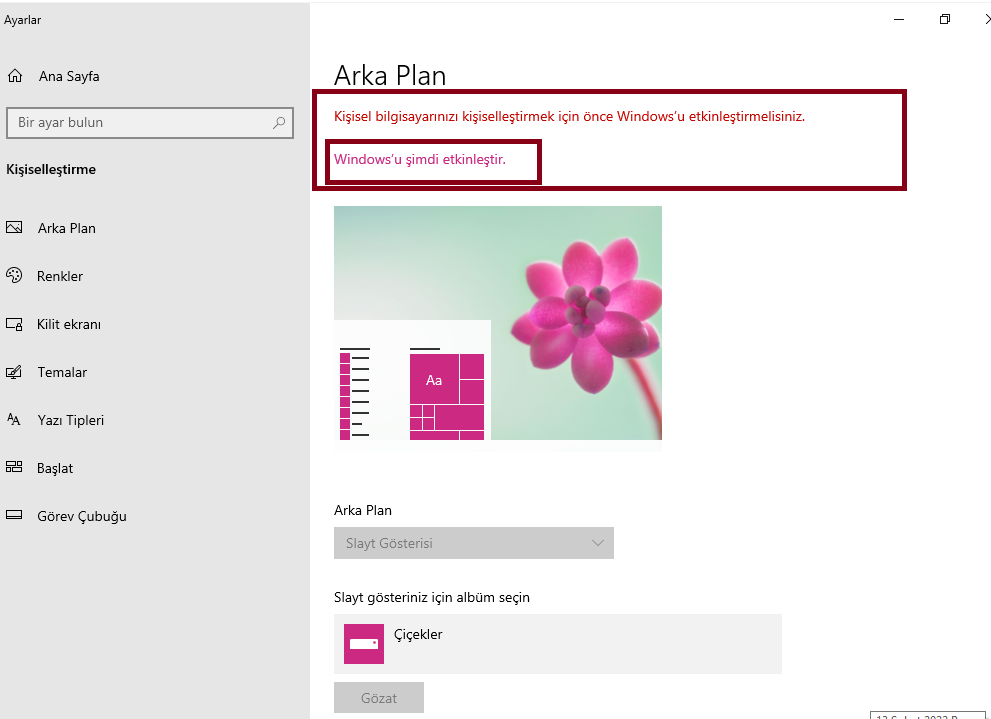The width and height of the screenshot is (991, 719).
Task: Click the Arka Plan picture icon in sidebar
Action: [x=14, y=227]
